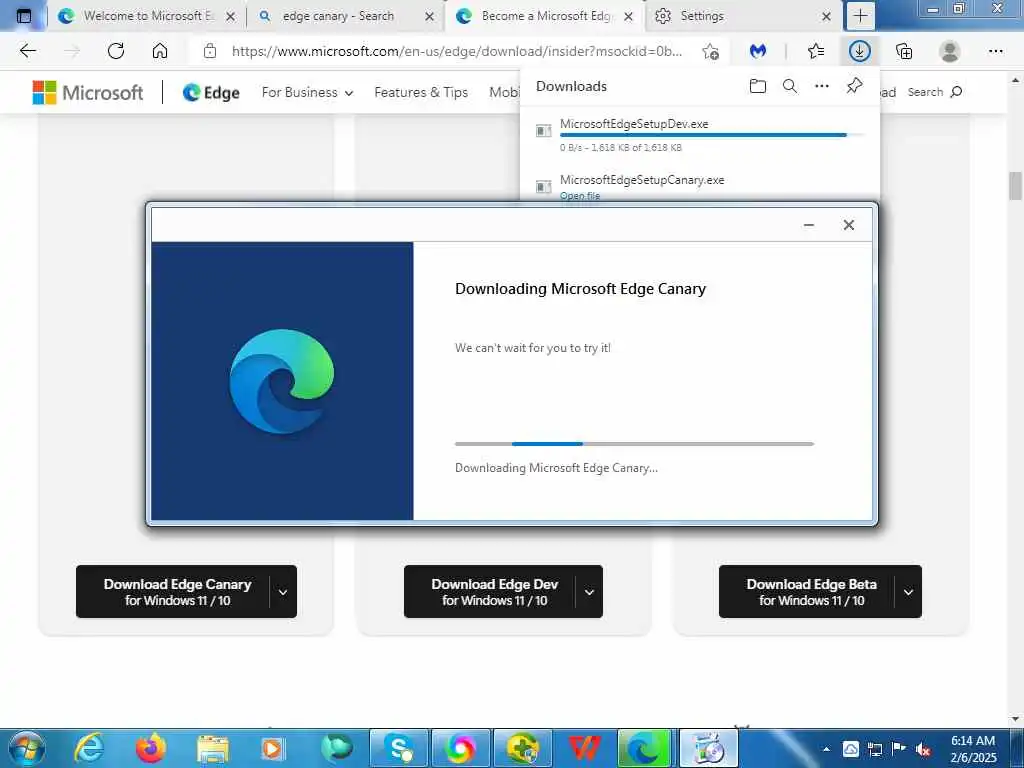Open the Edge product home link
1024x768 pixels.
pyautogui.click(x=211, y=93)
